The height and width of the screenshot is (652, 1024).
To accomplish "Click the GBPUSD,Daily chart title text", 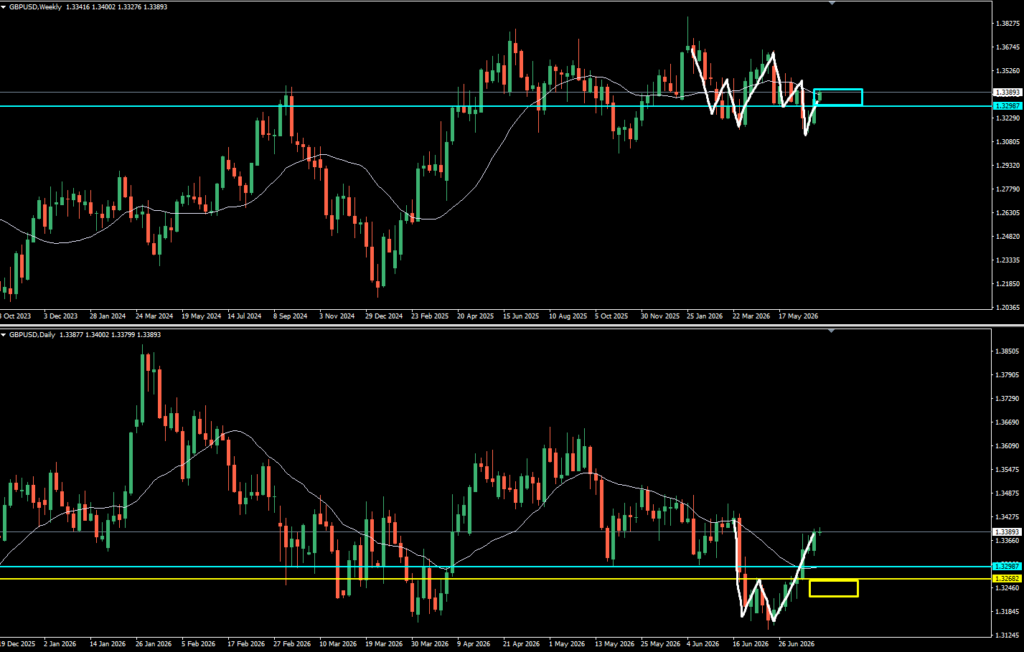I will [x=32, y=334].
